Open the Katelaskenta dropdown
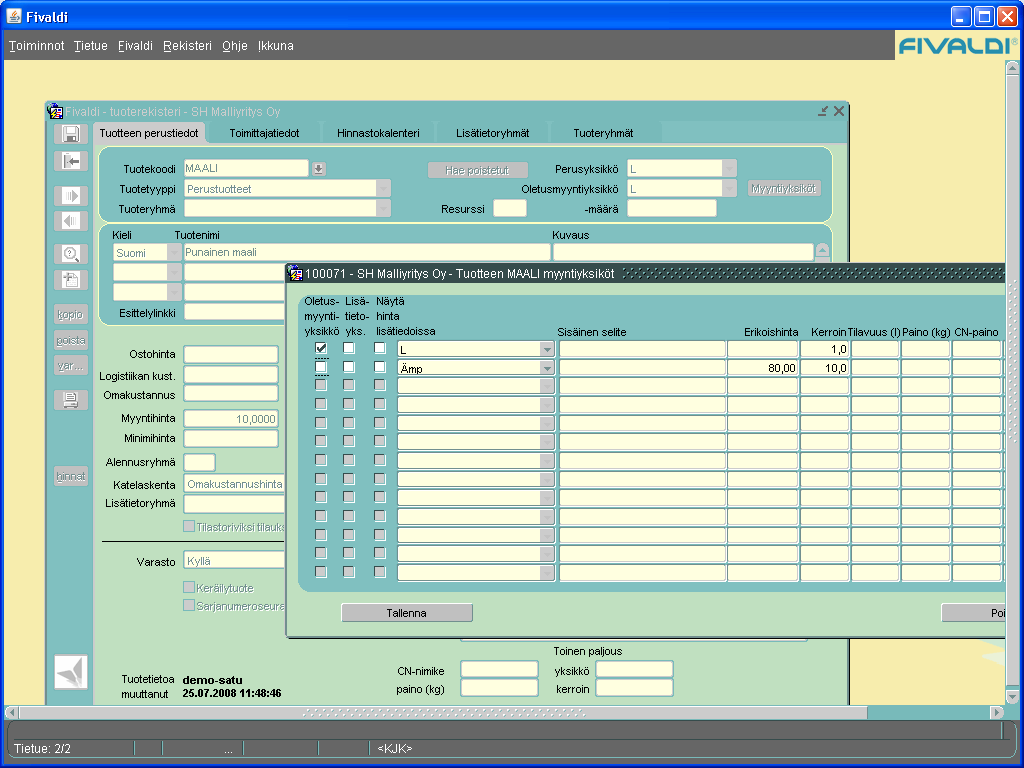The width and height of the screenshot is (1024, 768). 235,484
